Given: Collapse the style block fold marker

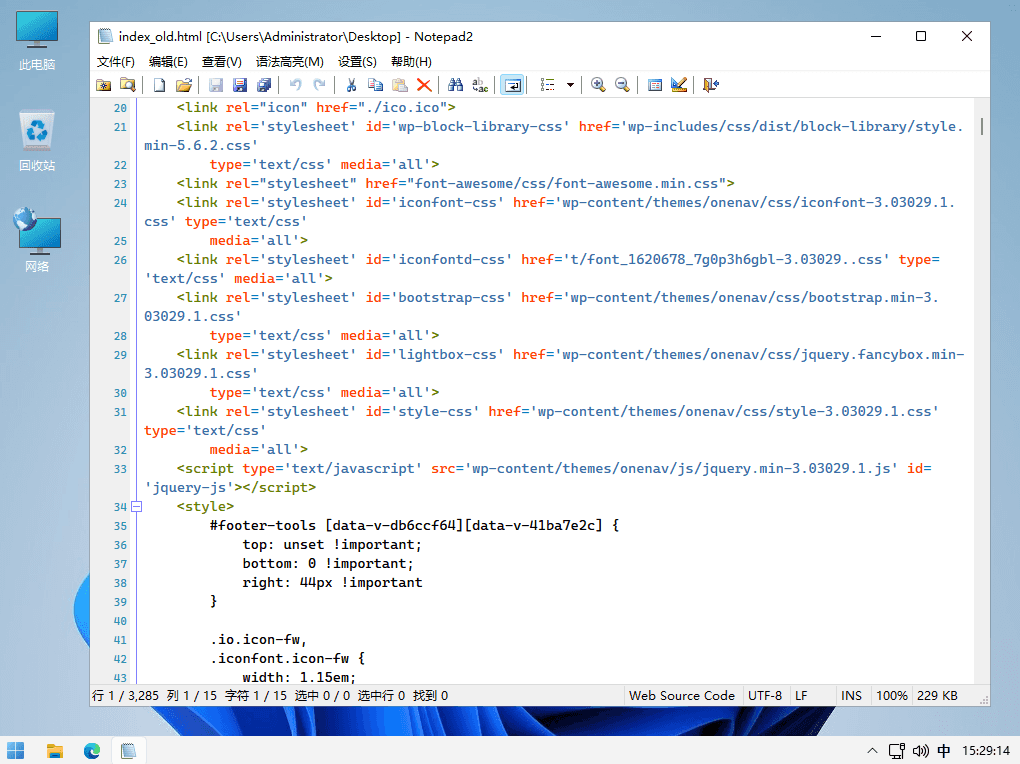Looking at the screenshot, I should click(137, 506).
